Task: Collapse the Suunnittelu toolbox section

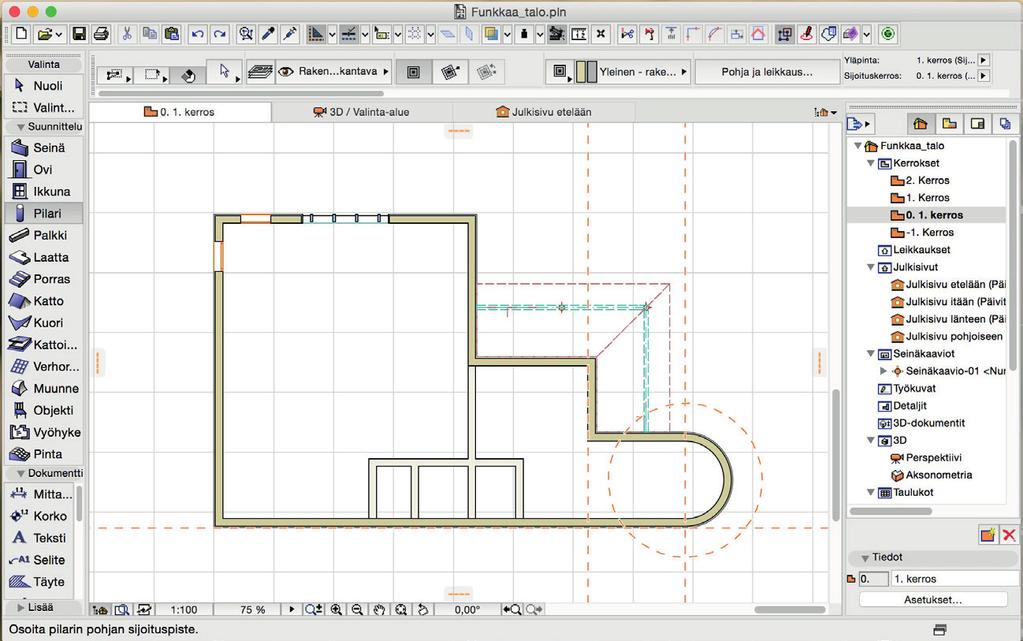Action: [x=21, y=127]
